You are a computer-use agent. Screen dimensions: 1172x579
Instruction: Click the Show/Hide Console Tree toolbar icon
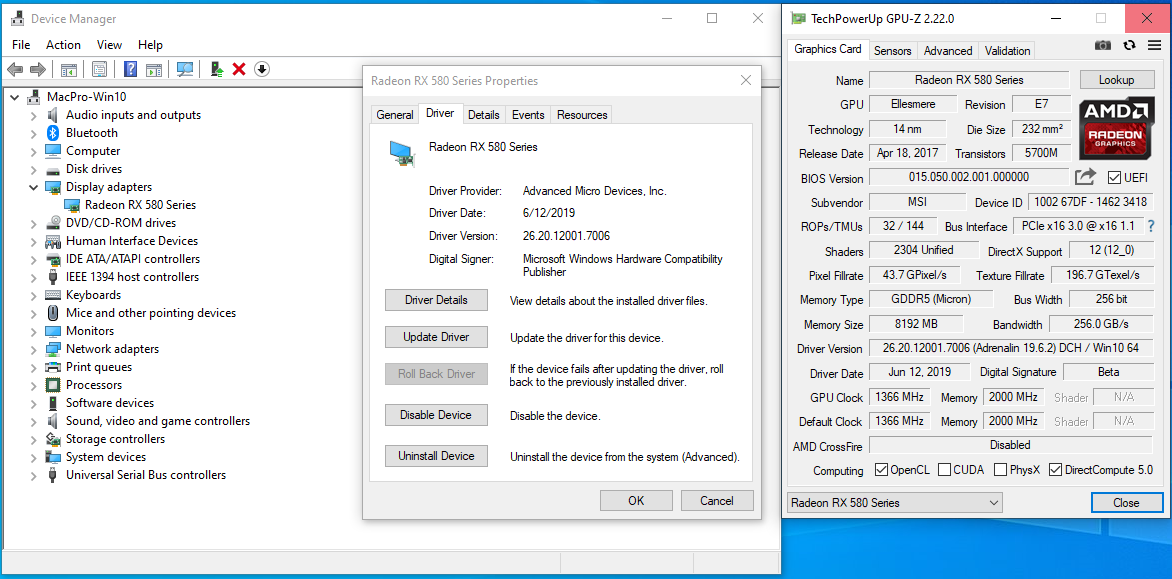coord(69,69)
